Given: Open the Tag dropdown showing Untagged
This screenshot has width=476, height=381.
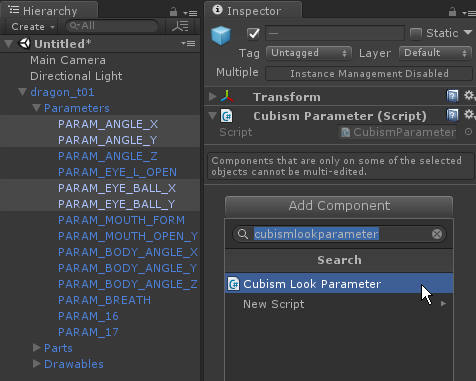Looking at the screenshot, I should point(309,53).
